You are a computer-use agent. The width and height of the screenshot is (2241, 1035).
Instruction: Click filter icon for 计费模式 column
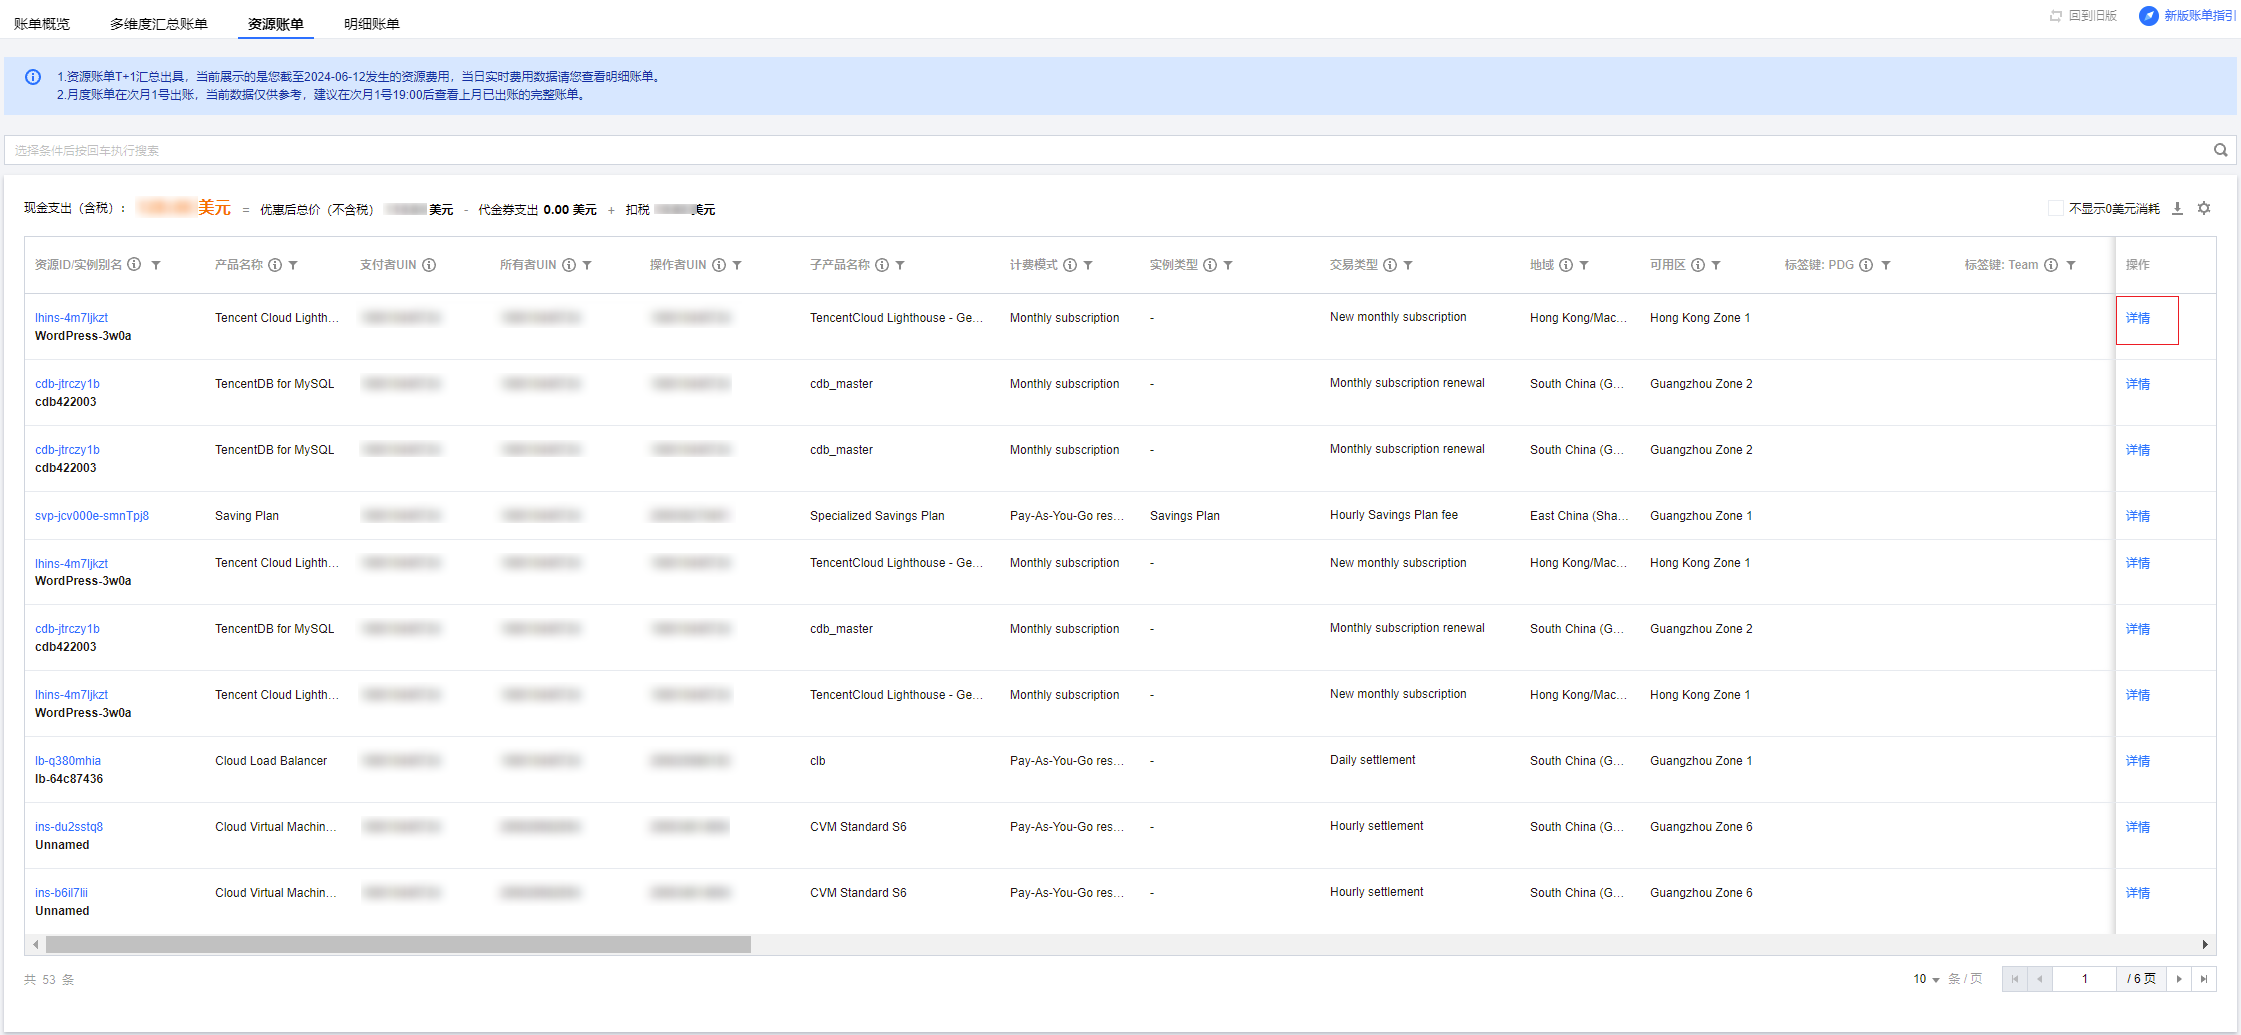1088,265
